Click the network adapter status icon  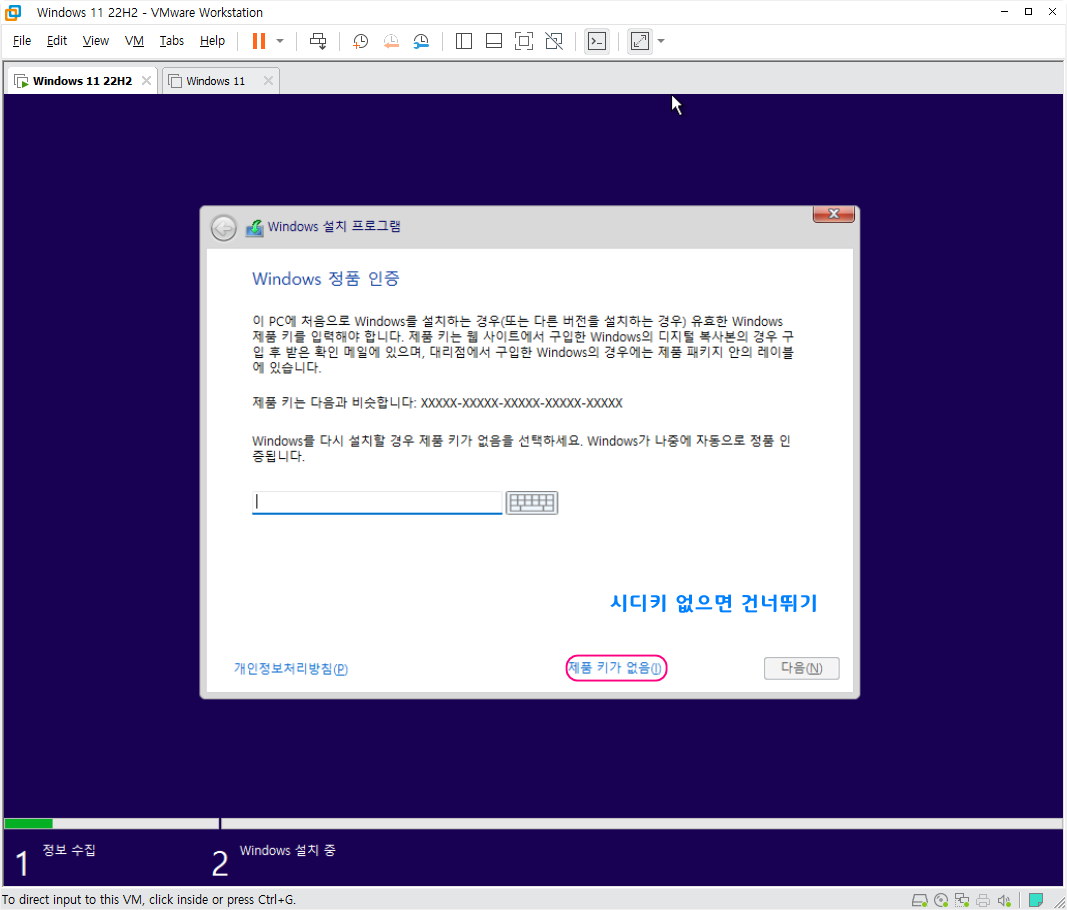coord(962,900)
